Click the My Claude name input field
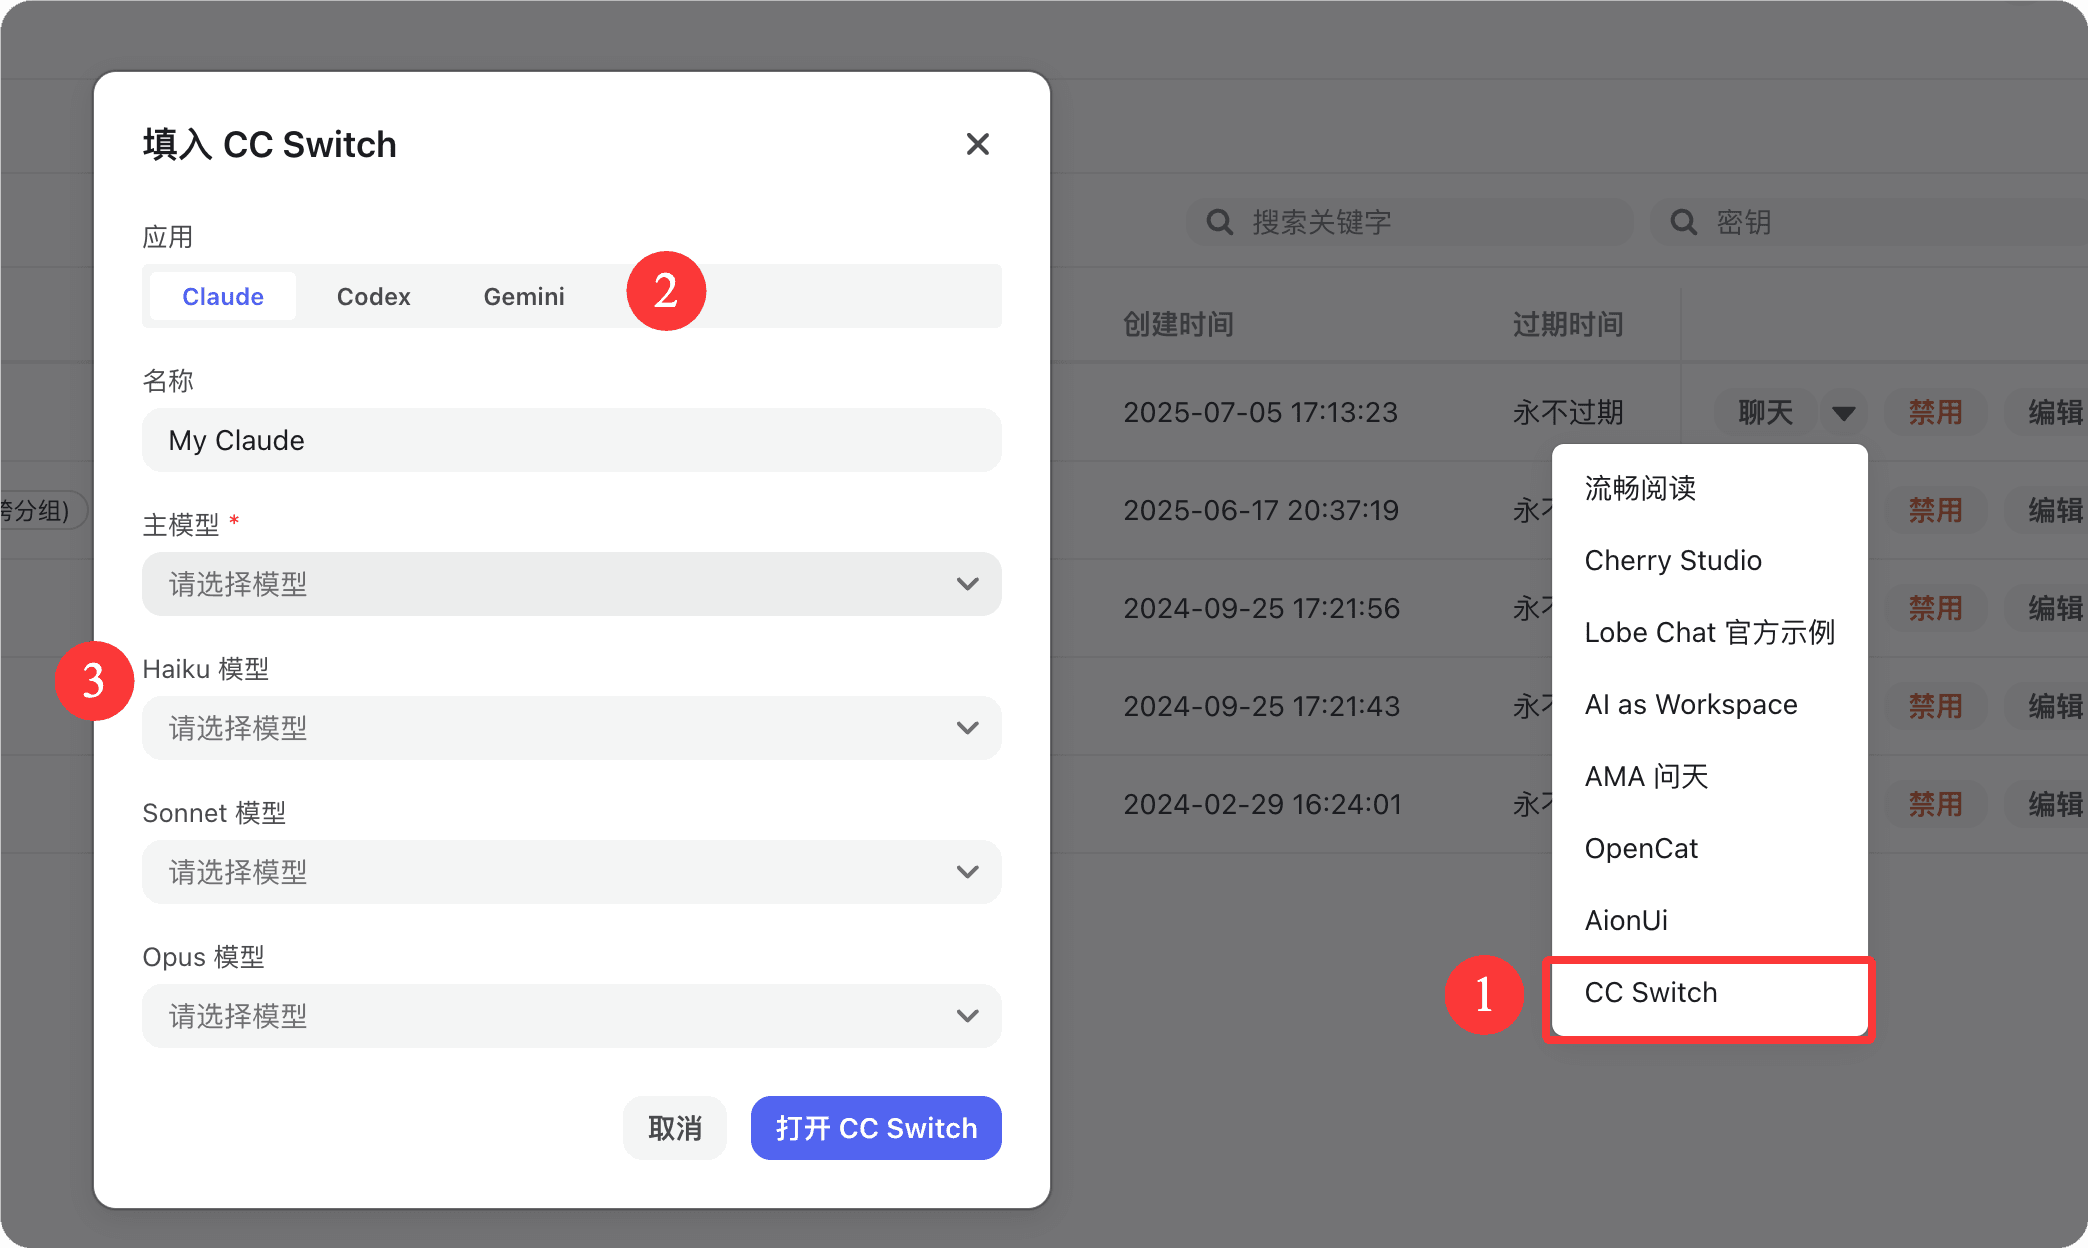Image resolution: width=2088 pixels, height=1248 pixels. pyautogui.click(x=571, y=440)
